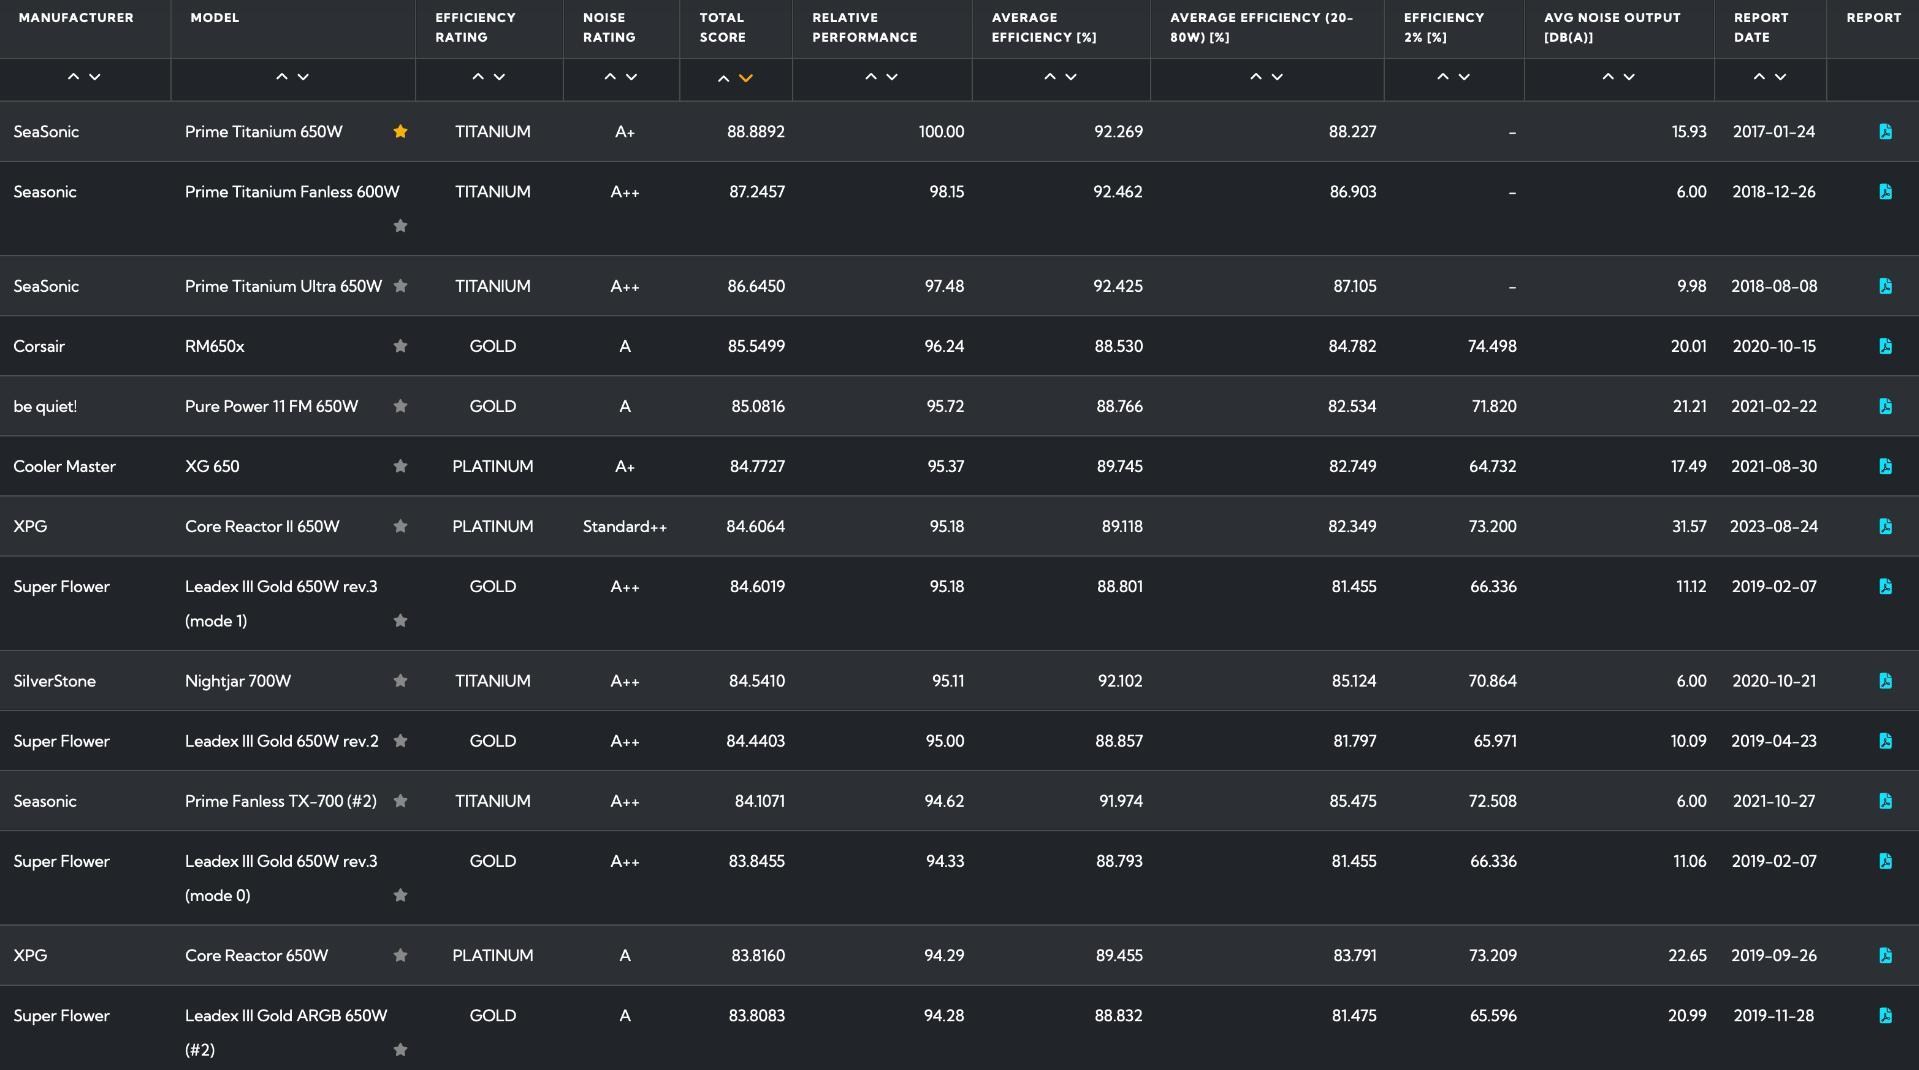Sort Average Efficiency [%] descending
The image size is (1919, 1070).
click(x=1071, y=77)
